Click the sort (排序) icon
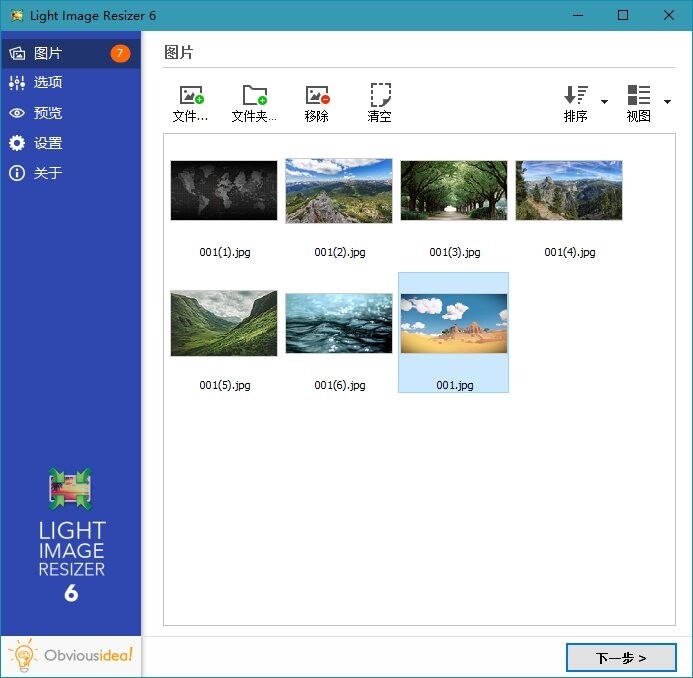The height and width of the screenshot is (678, 693). 576,96
